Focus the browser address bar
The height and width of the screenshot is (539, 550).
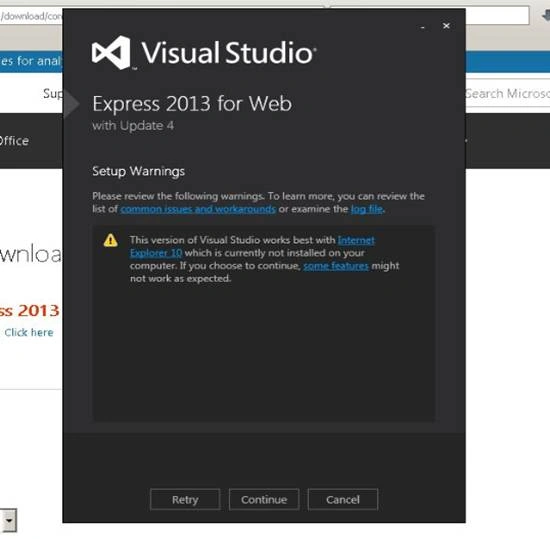pyautogui.click(x=31, y=16)
